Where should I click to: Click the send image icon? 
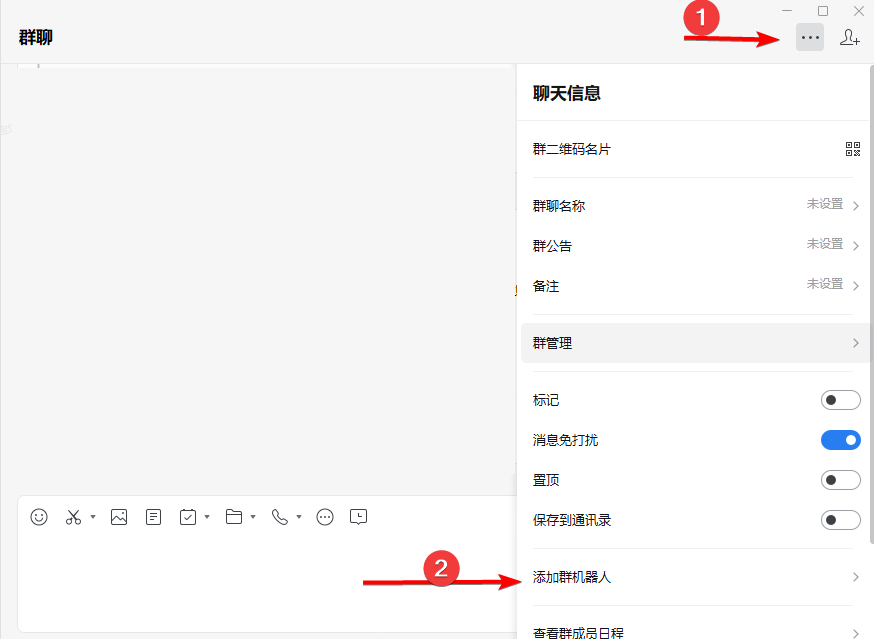point(119,517)
